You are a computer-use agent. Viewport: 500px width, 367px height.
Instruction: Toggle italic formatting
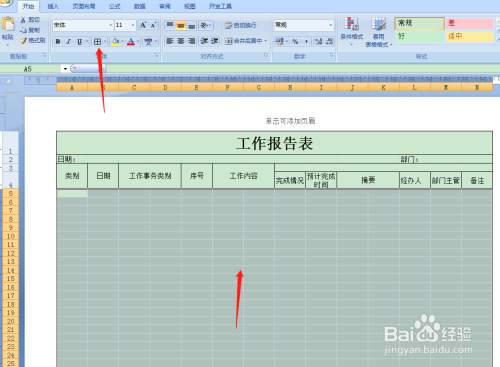68,42
